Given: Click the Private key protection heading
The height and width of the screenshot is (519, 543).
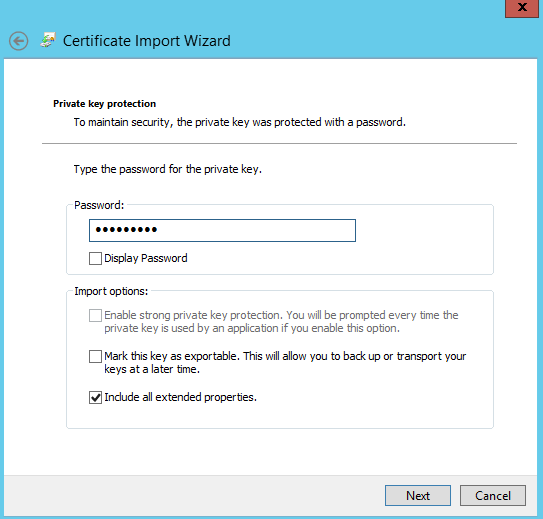Looking at the screenshot, I should pos(105,104).
